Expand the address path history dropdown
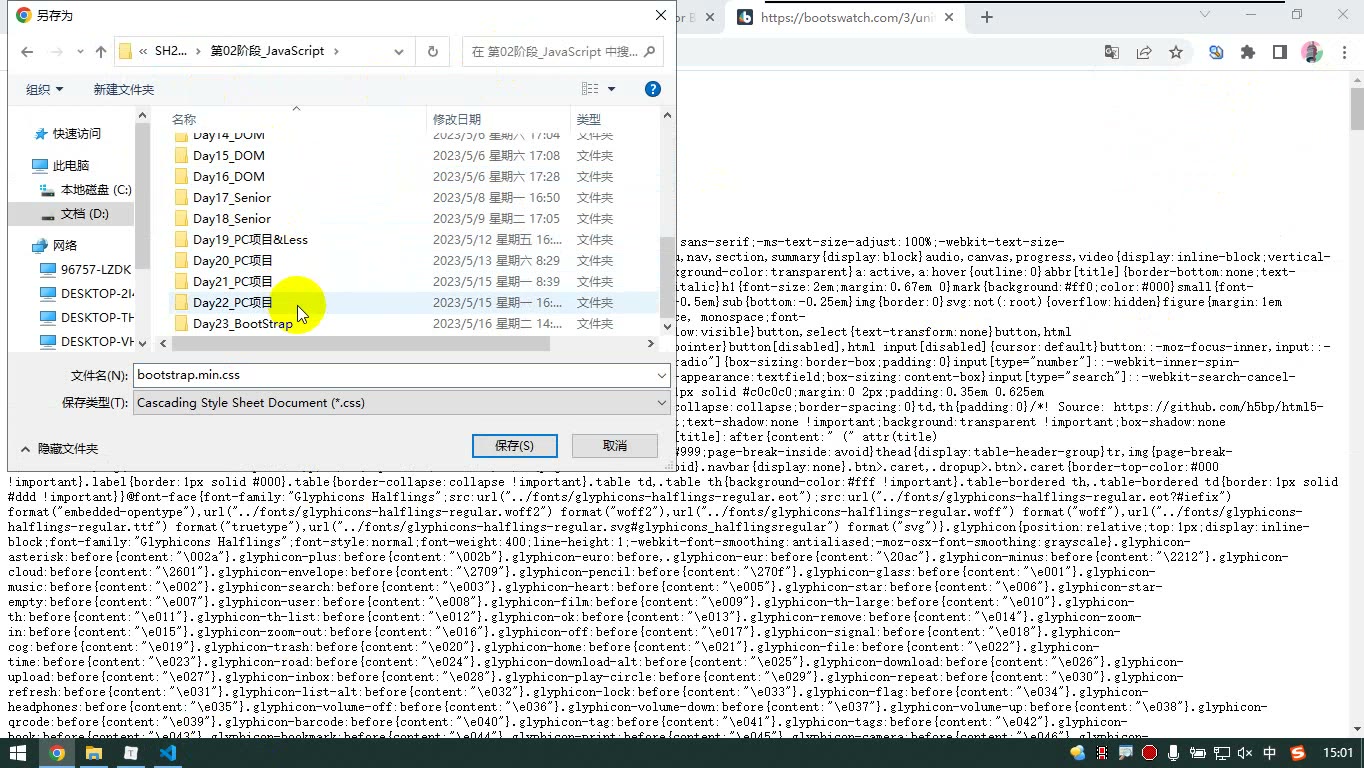The width and height of the screenshot is (1364, 768). [399, 52]
